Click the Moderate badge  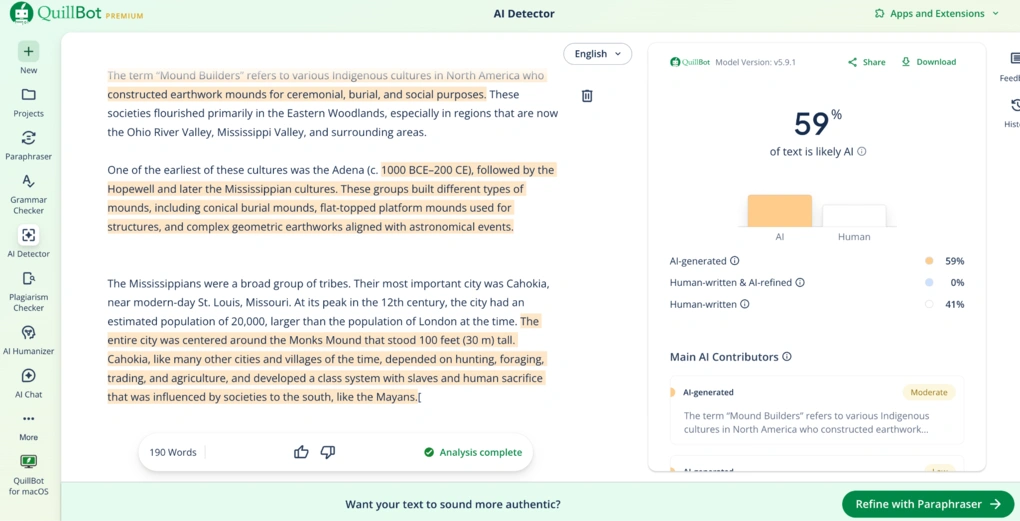click(x=929, y=393)
